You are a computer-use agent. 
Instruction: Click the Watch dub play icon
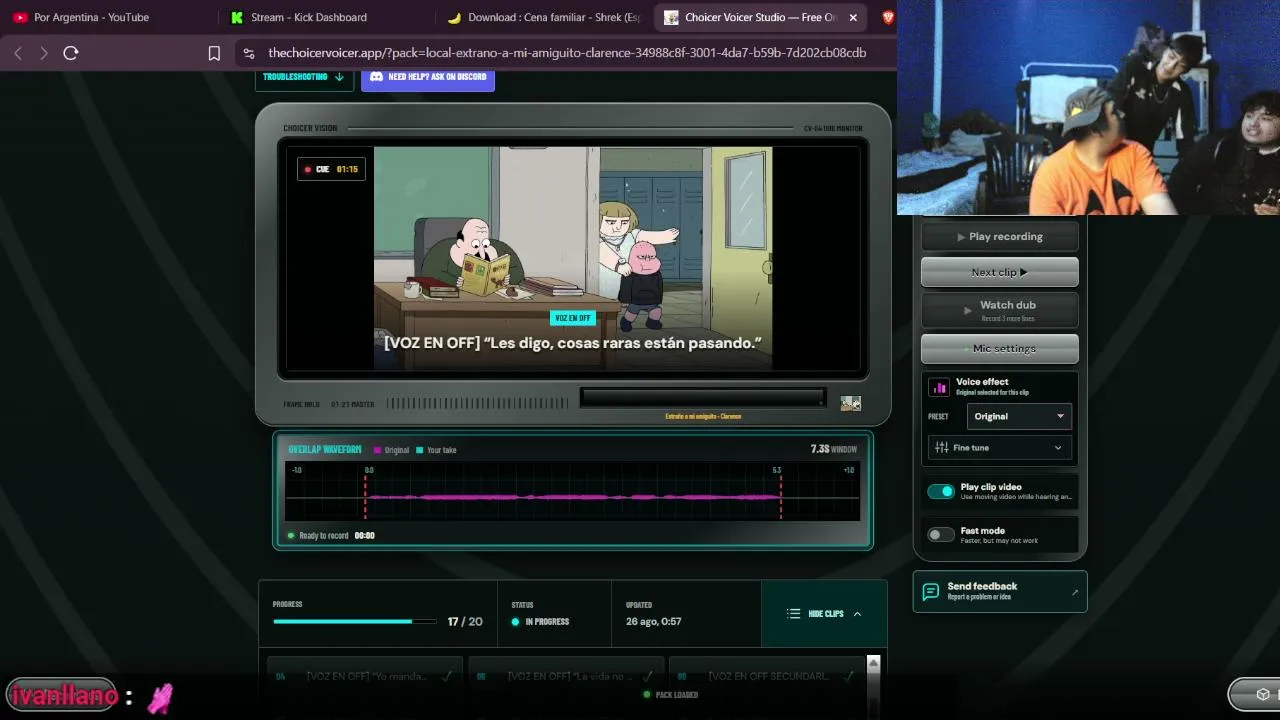tap(967, 311)
